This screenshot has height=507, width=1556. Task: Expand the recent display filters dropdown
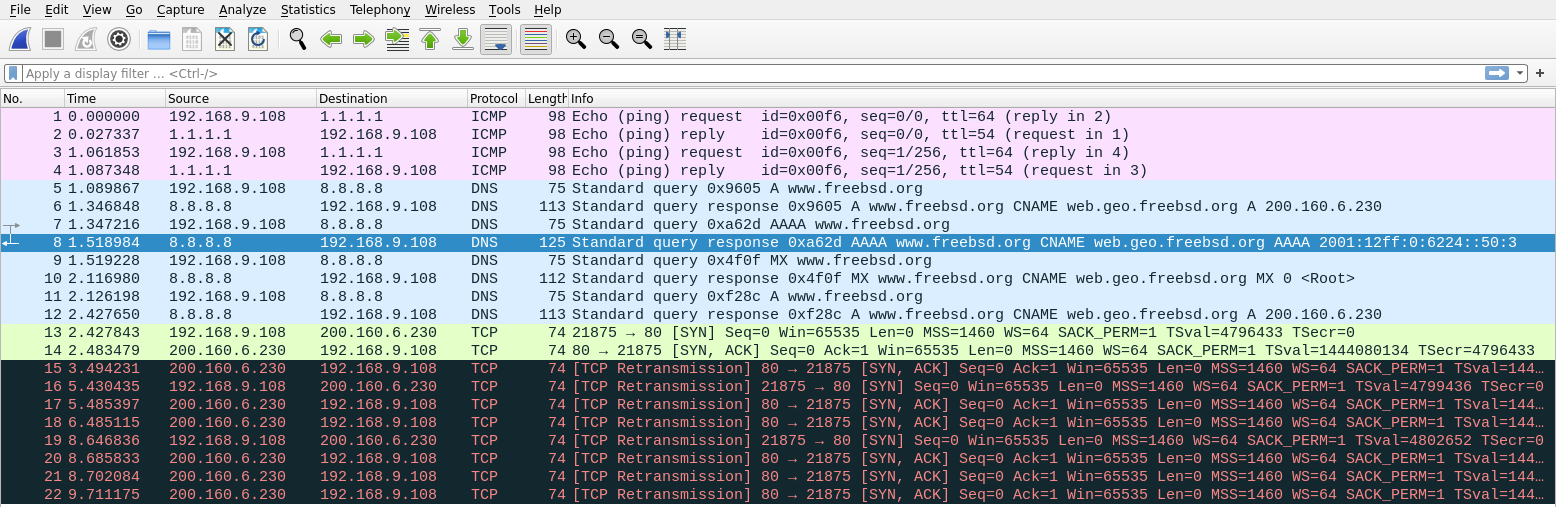coord(1521,73)
